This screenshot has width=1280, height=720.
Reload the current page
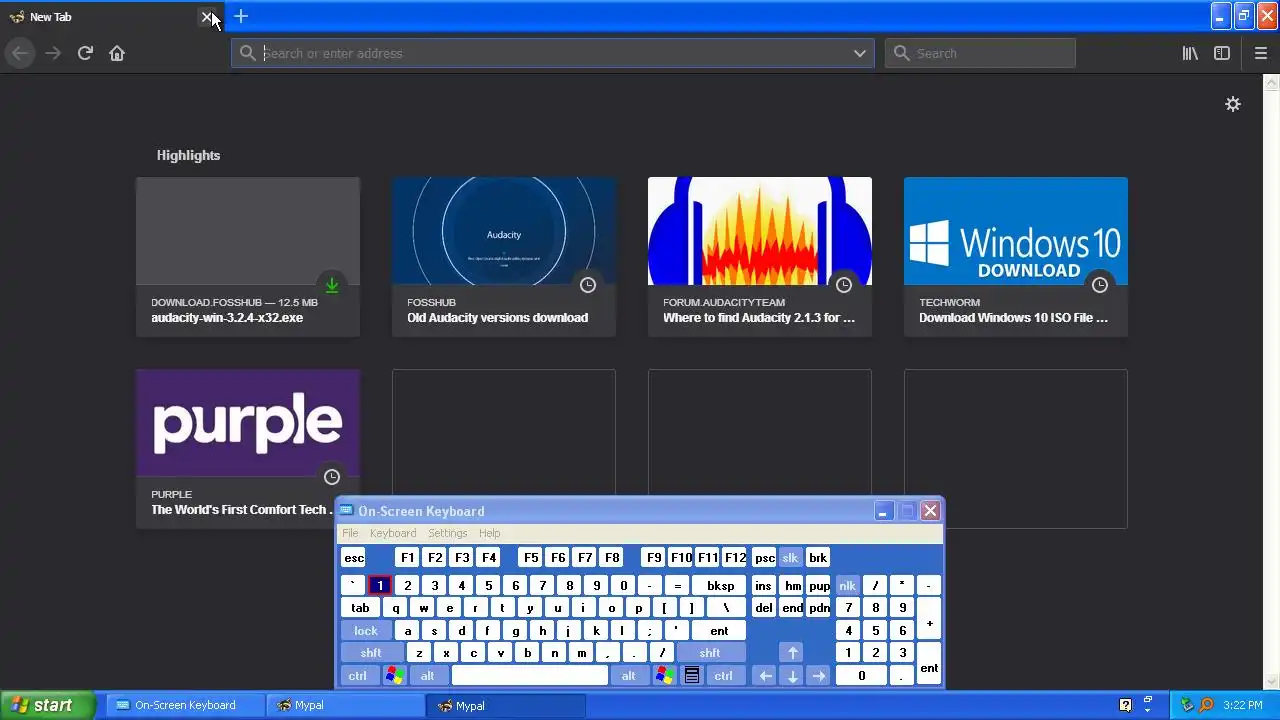click(85, 53)
